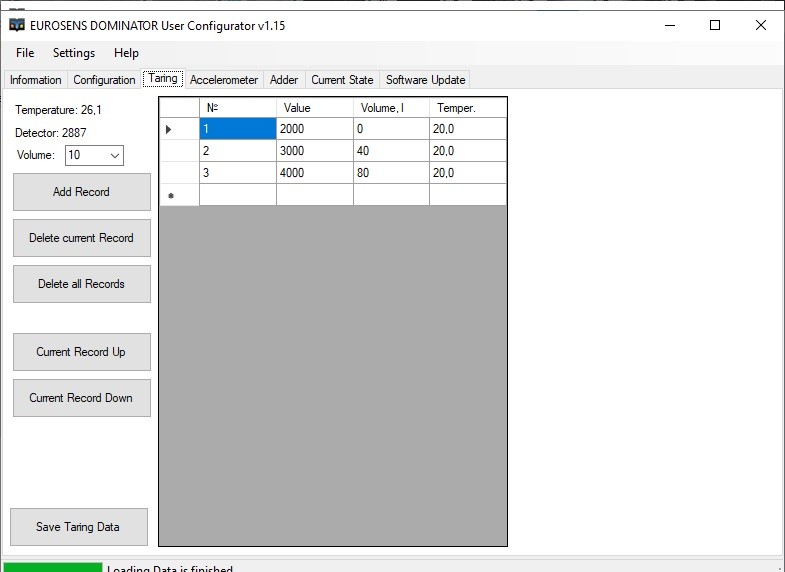
Task: Select Temper. cell in row 3
Action: click(x=468, y=173)
